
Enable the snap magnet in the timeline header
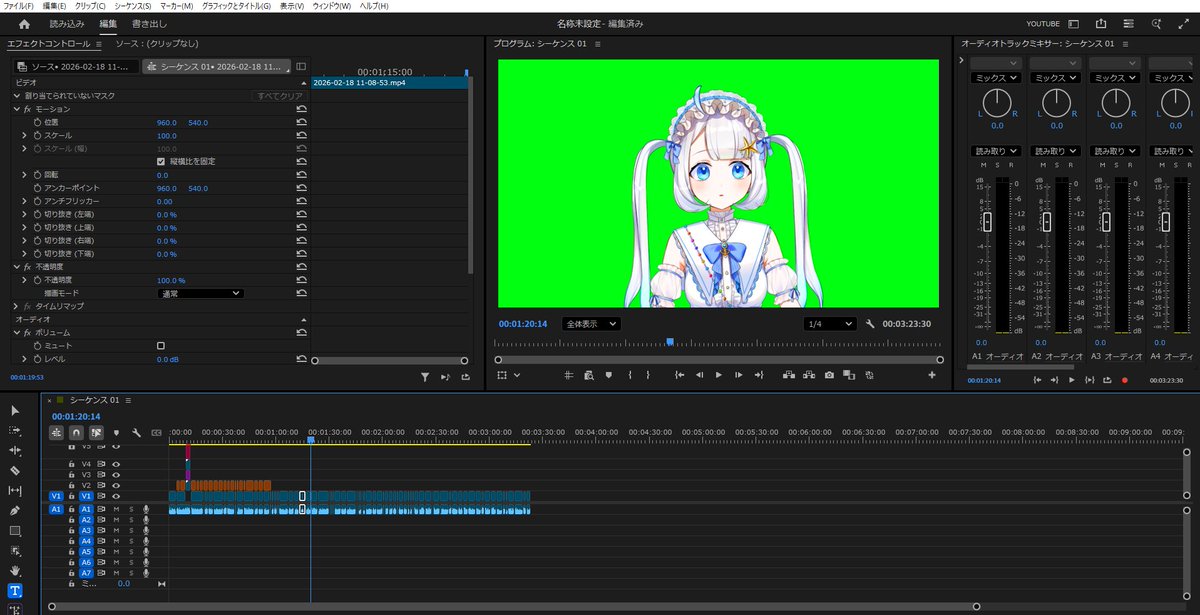click(75, 432)
